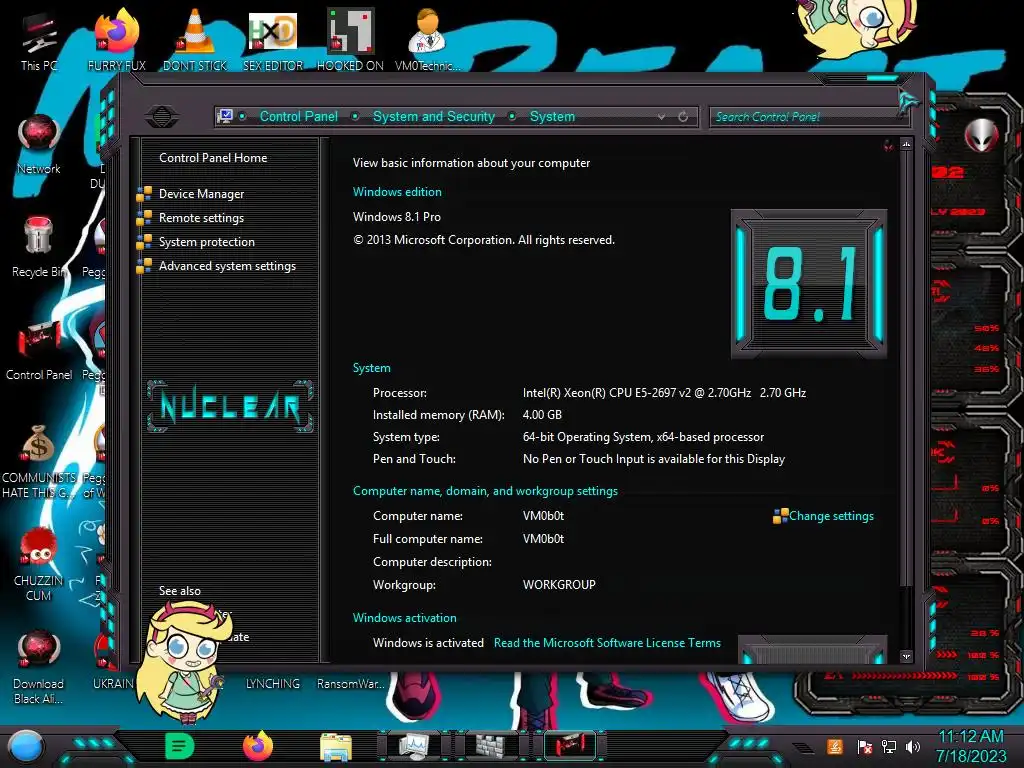Viewport: 1024px width, 768px height.
Task: Go to System and Security breadcrumb
Action: [x=434, y=116]
